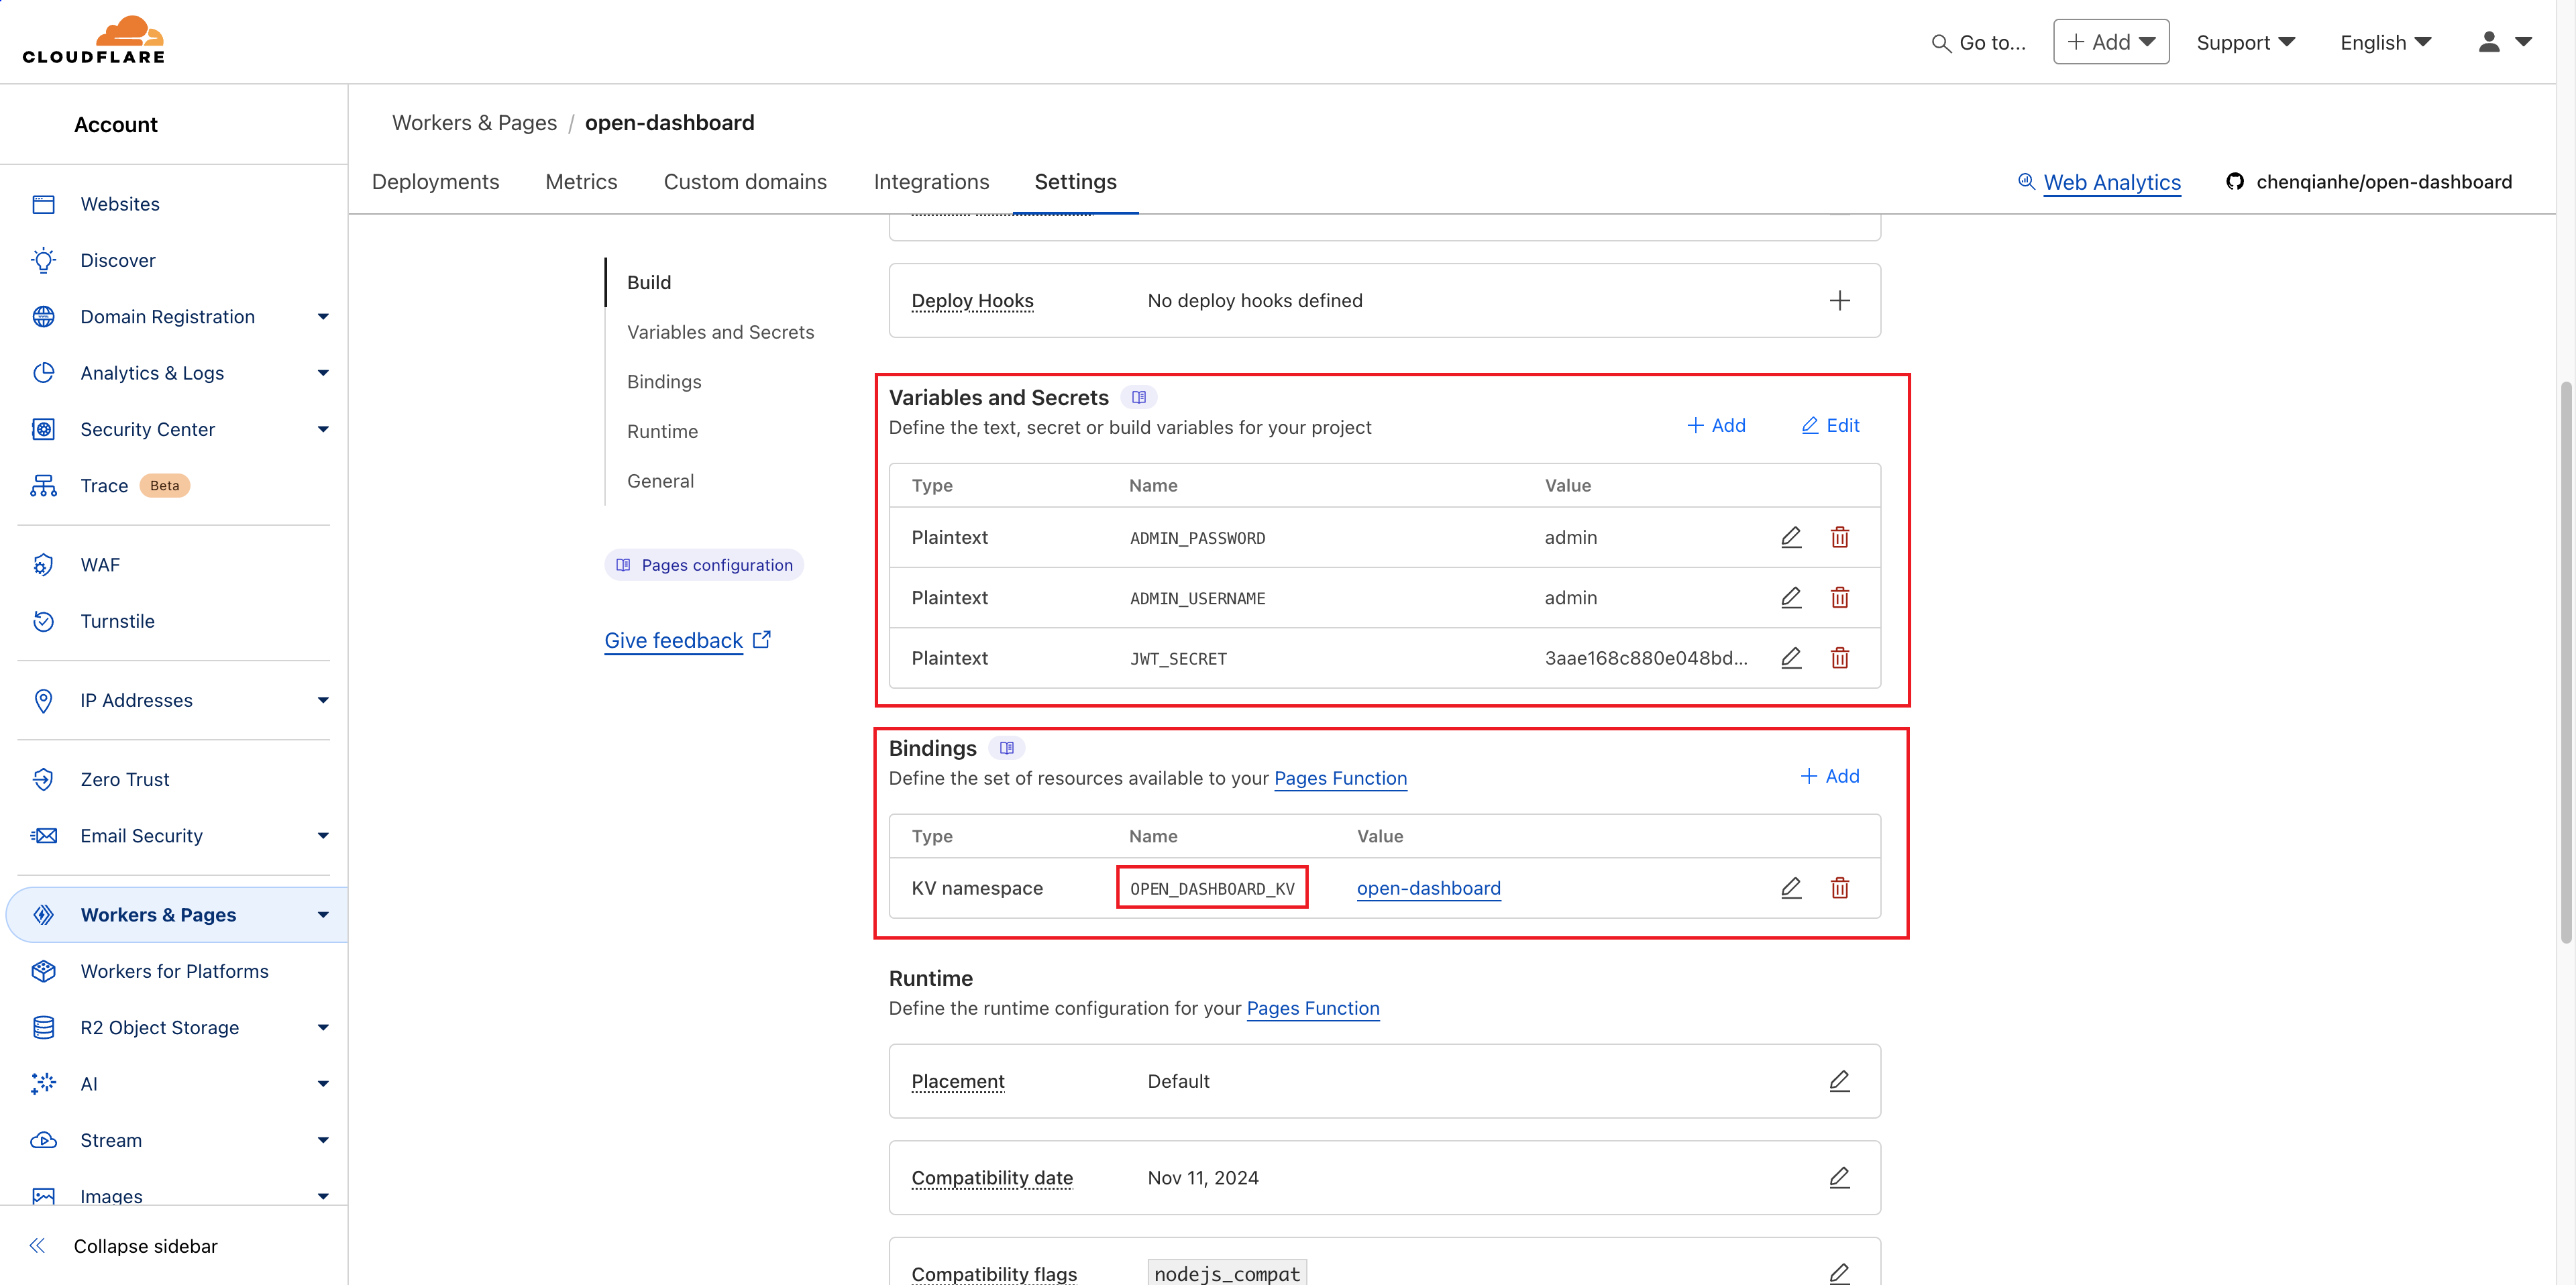
Task: Click the WAF sidebar icon
Action: (43, 565)
